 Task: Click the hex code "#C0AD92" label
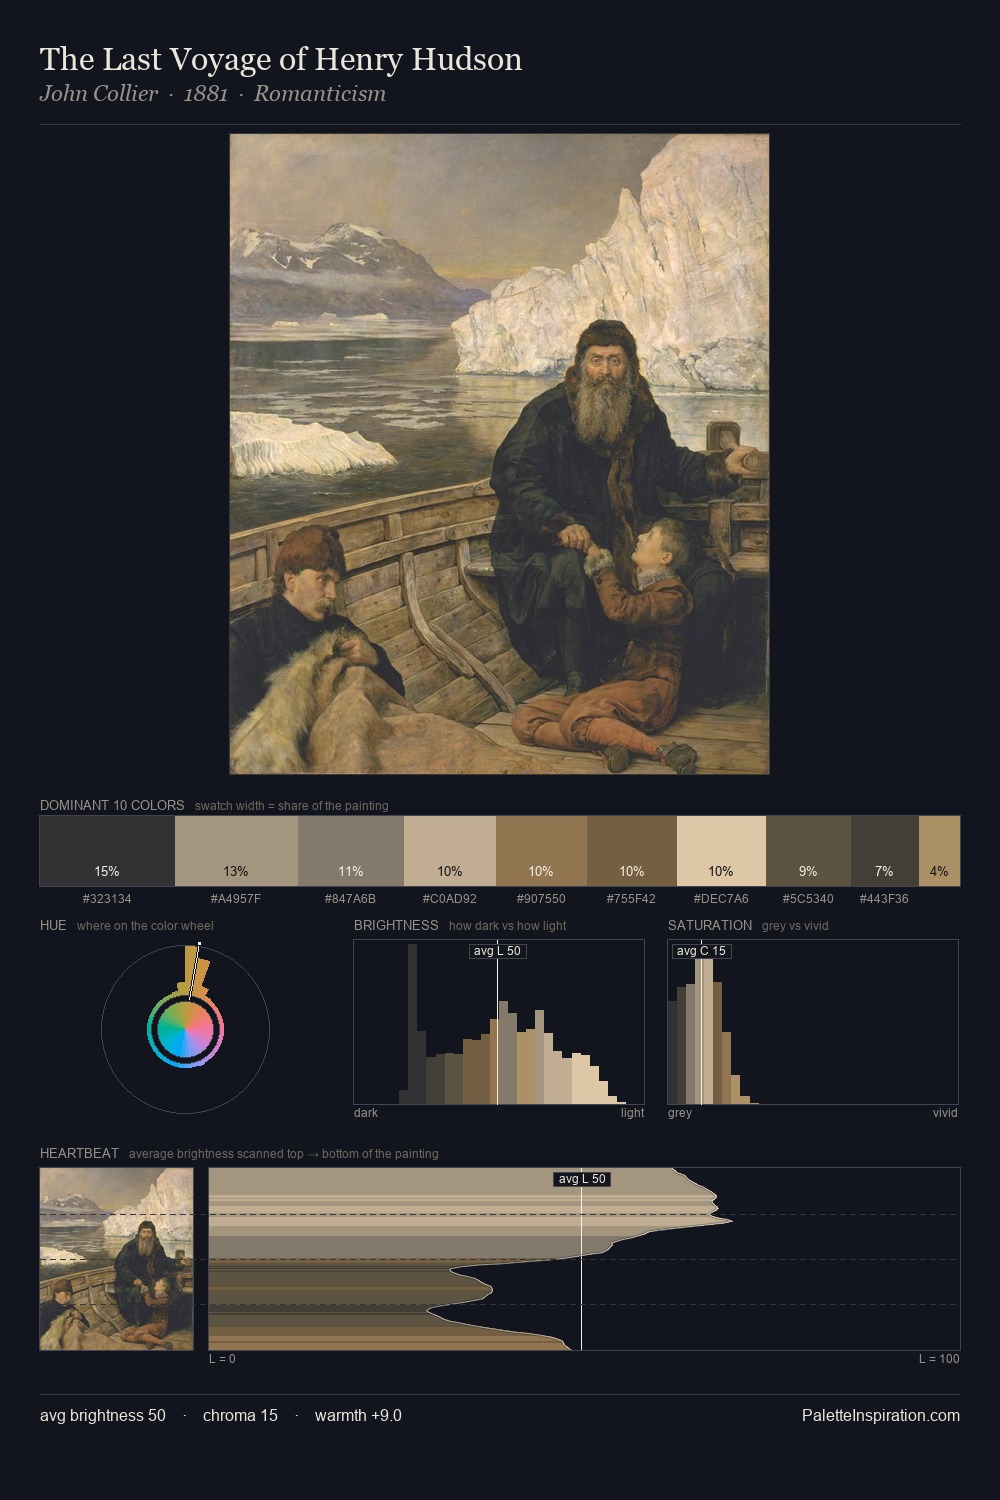click(x=450, y=899)
